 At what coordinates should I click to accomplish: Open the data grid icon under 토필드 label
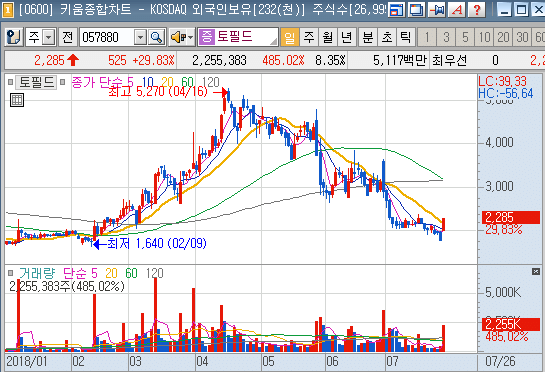pyautogui.click(x=17, y=100)
